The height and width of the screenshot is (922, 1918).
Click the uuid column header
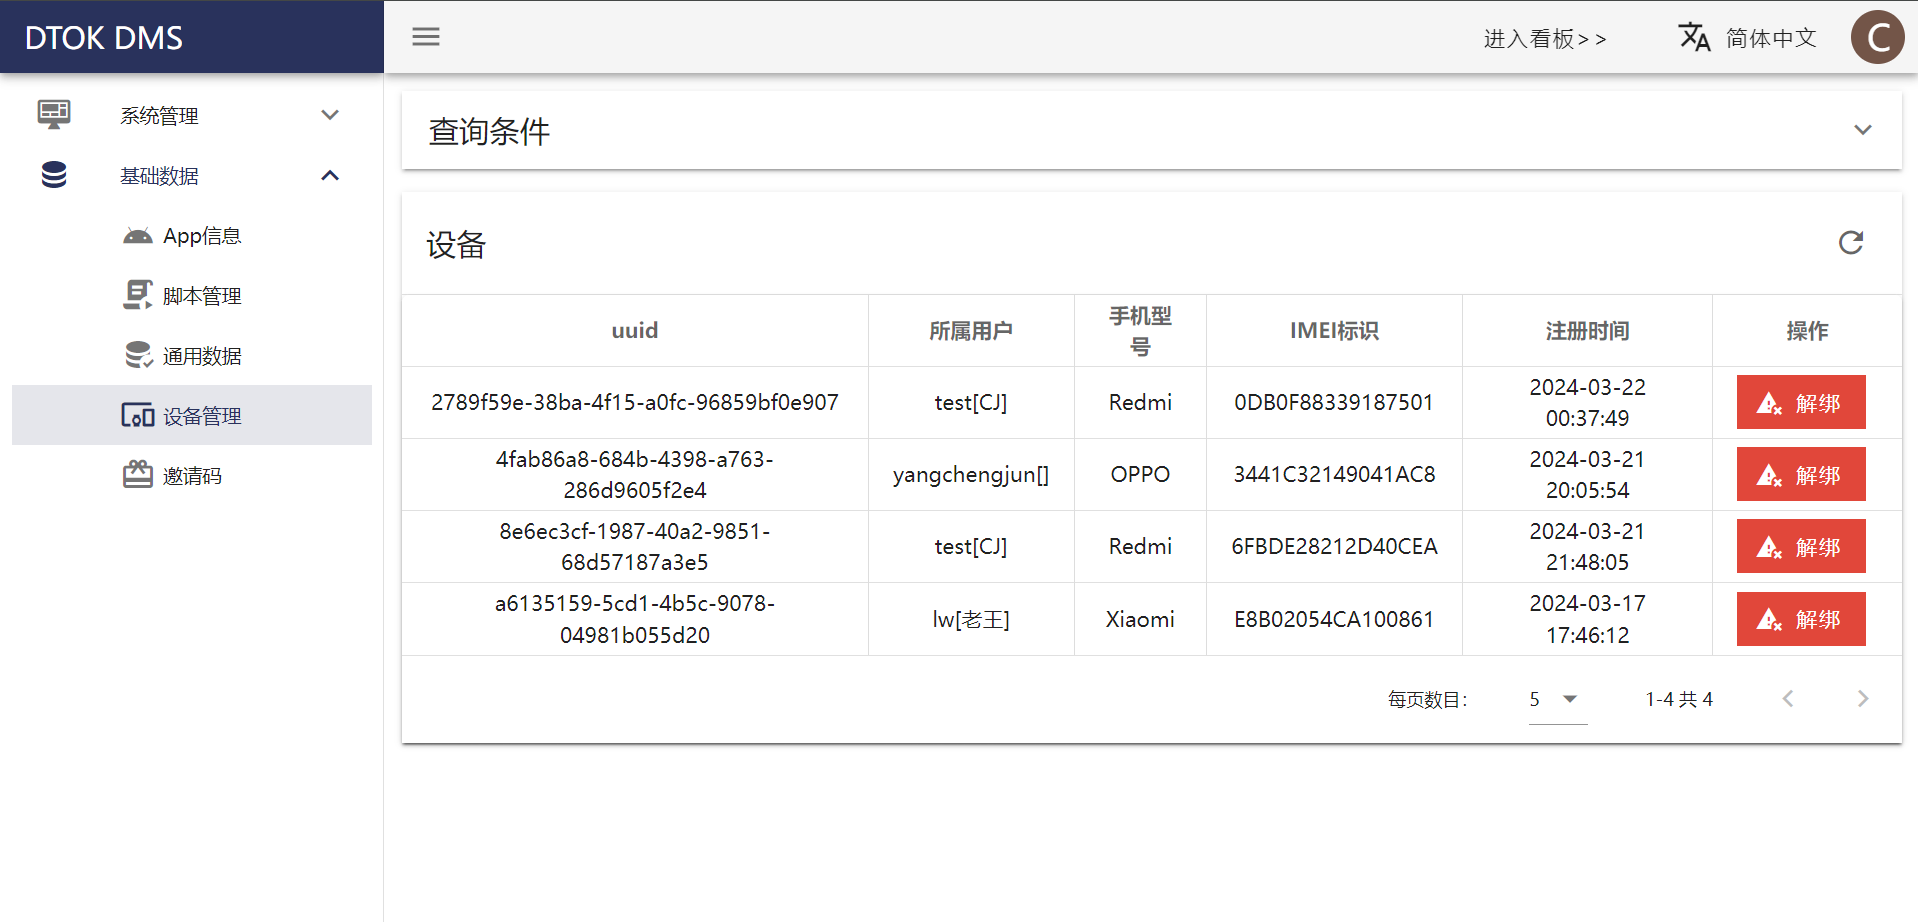(635, 330)
